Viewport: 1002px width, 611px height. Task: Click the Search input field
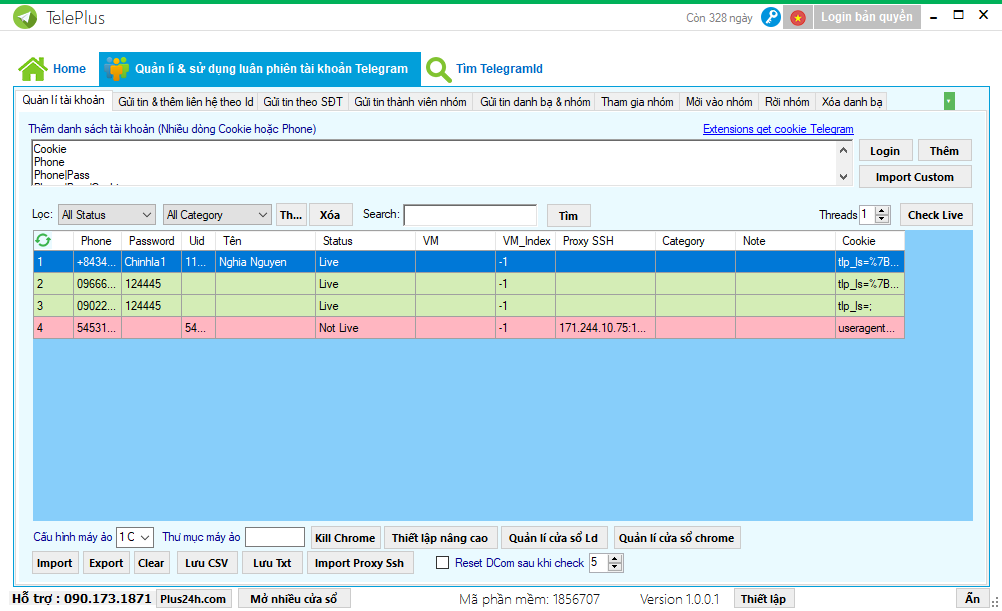[x=469, y=215]
